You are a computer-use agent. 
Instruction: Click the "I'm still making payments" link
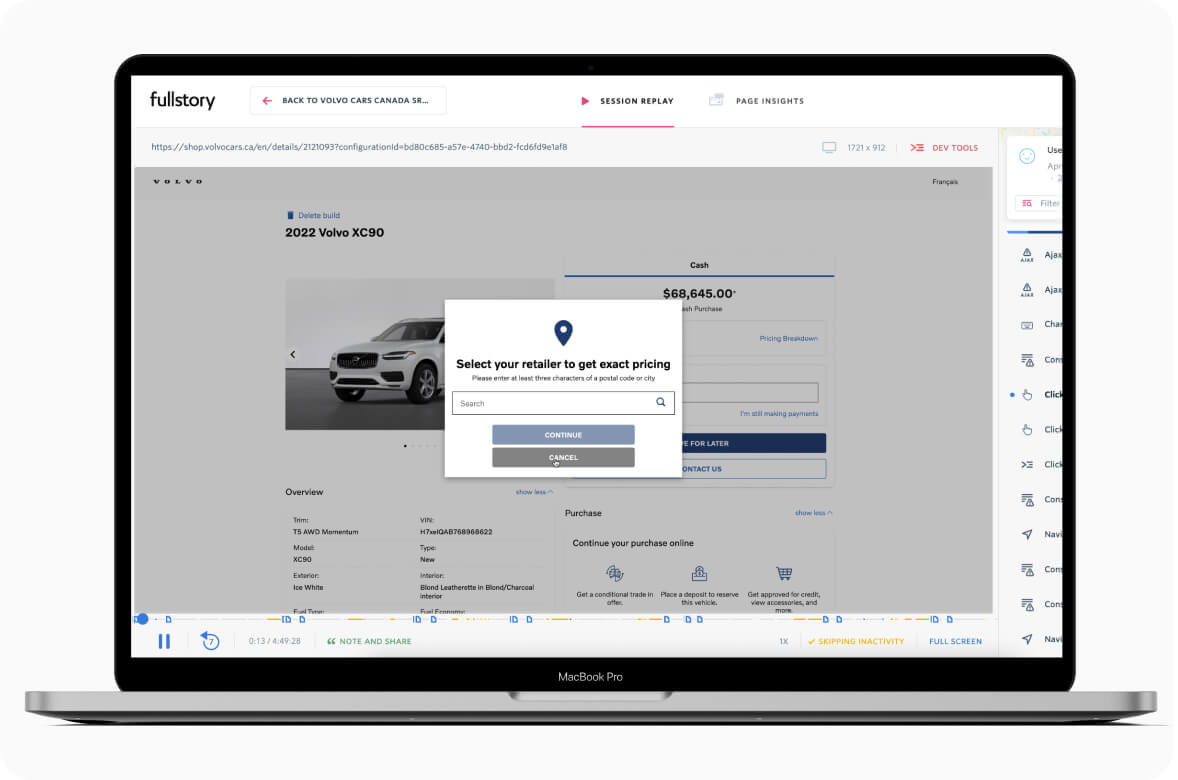coord(779,414)
